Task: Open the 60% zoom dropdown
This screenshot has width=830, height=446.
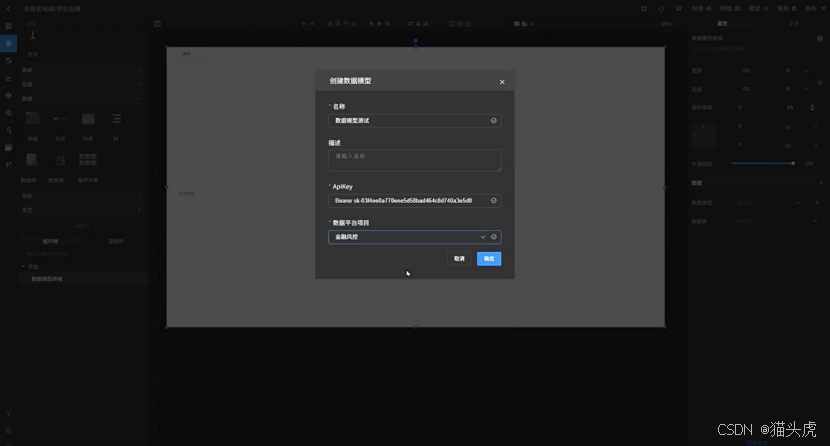Action: tap(669, 24)
